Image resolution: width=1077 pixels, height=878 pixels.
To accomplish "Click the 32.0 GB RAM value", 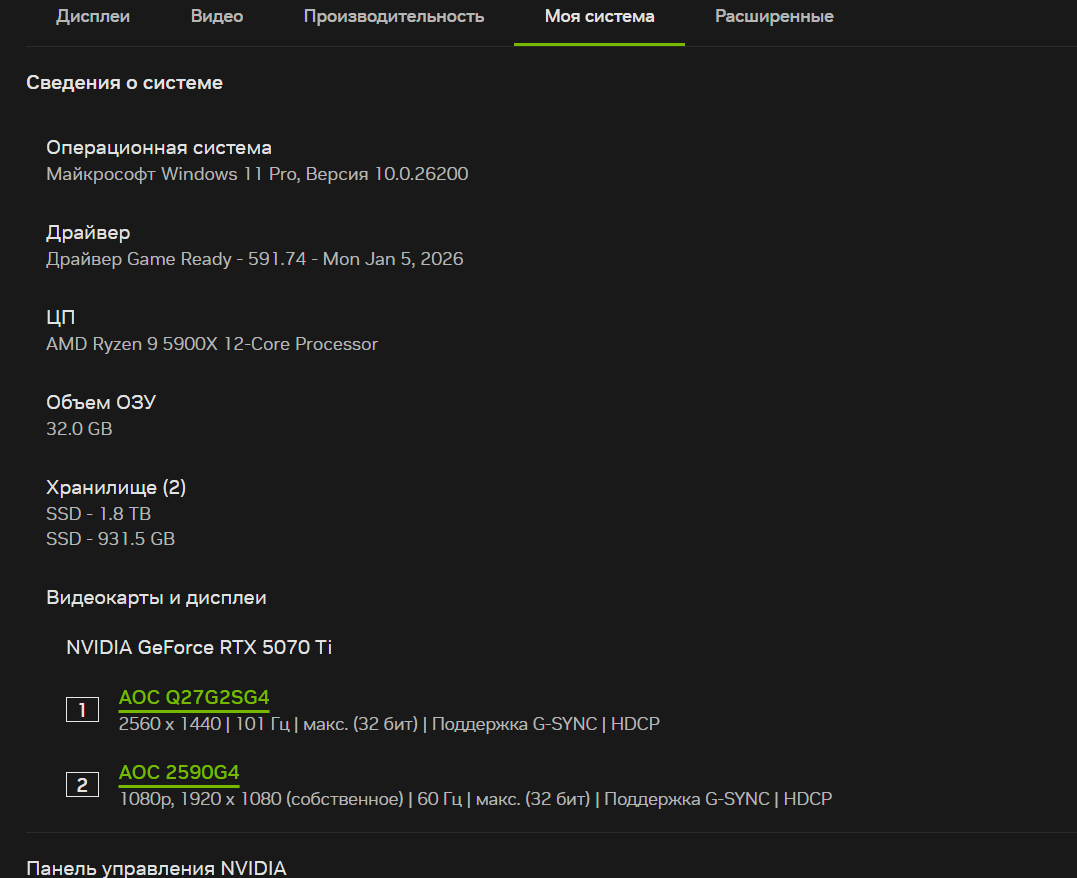I will pos(79,429).
